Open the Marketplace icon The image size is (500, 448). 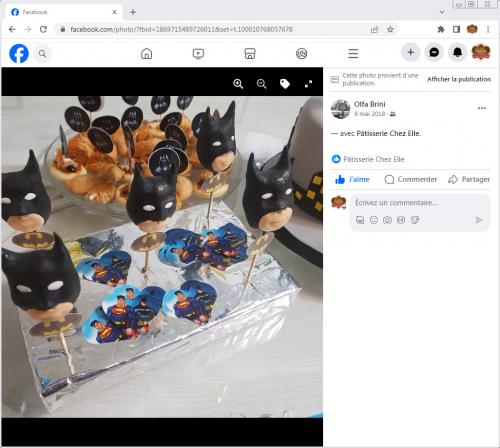[250, 53]
